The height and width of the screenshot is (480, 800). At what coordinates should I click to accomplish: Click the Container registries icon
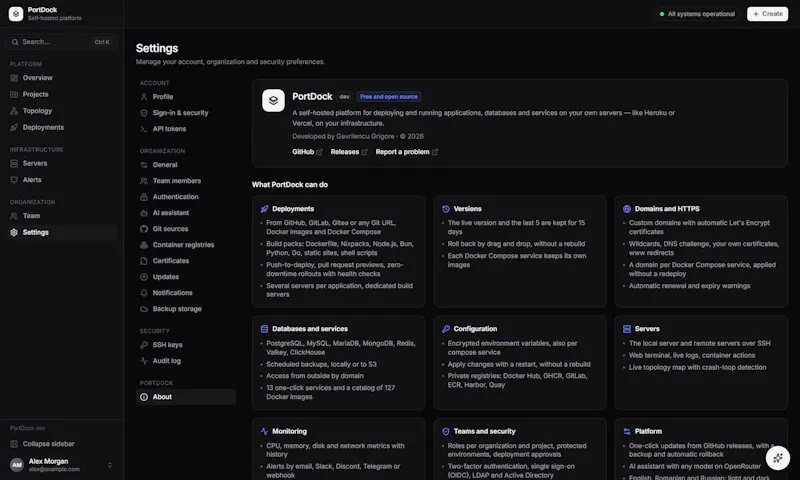click(x=144, y=245)
